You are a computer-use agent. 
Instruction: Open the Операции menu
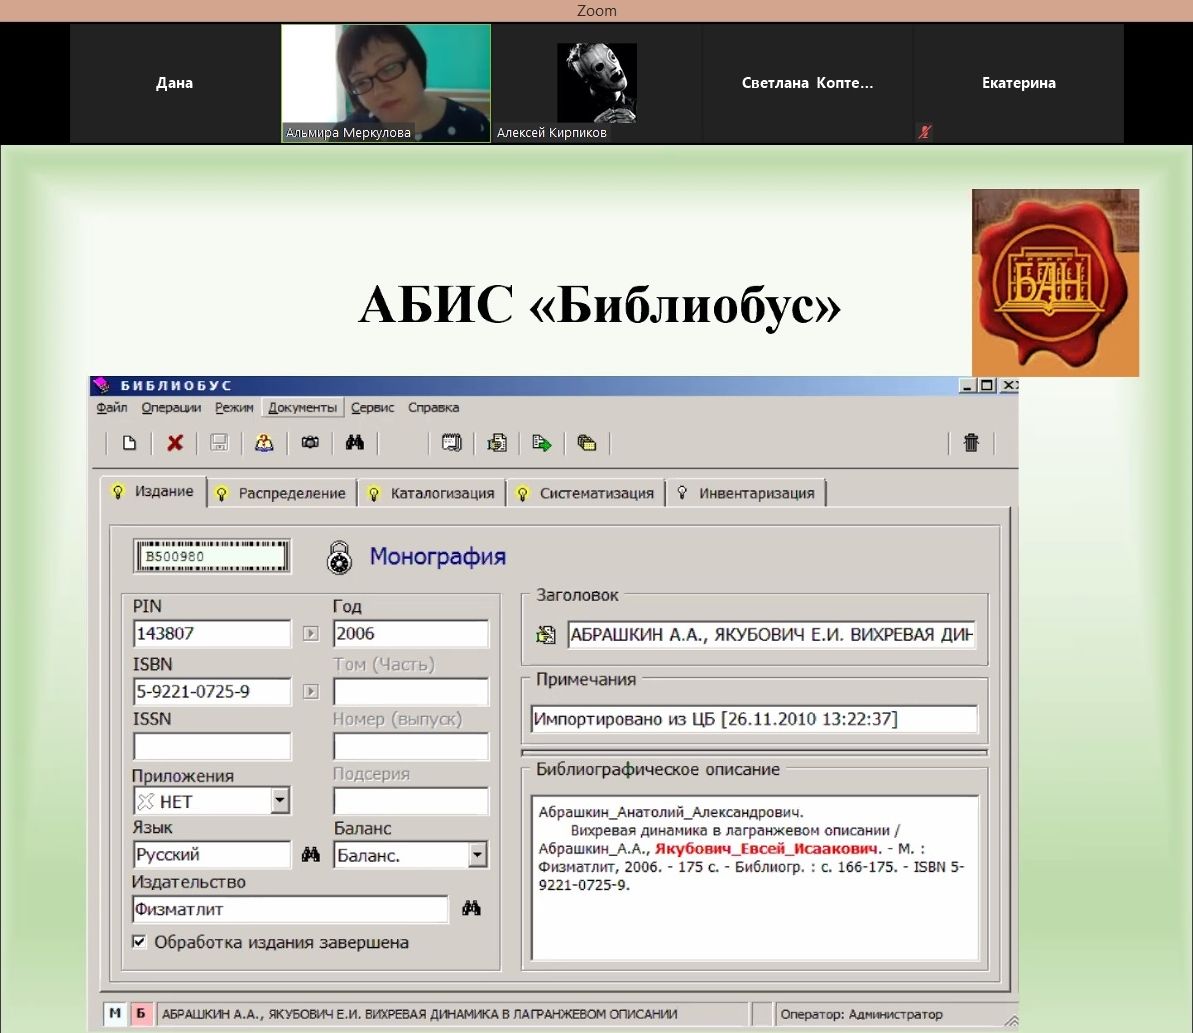pos(171,408)
